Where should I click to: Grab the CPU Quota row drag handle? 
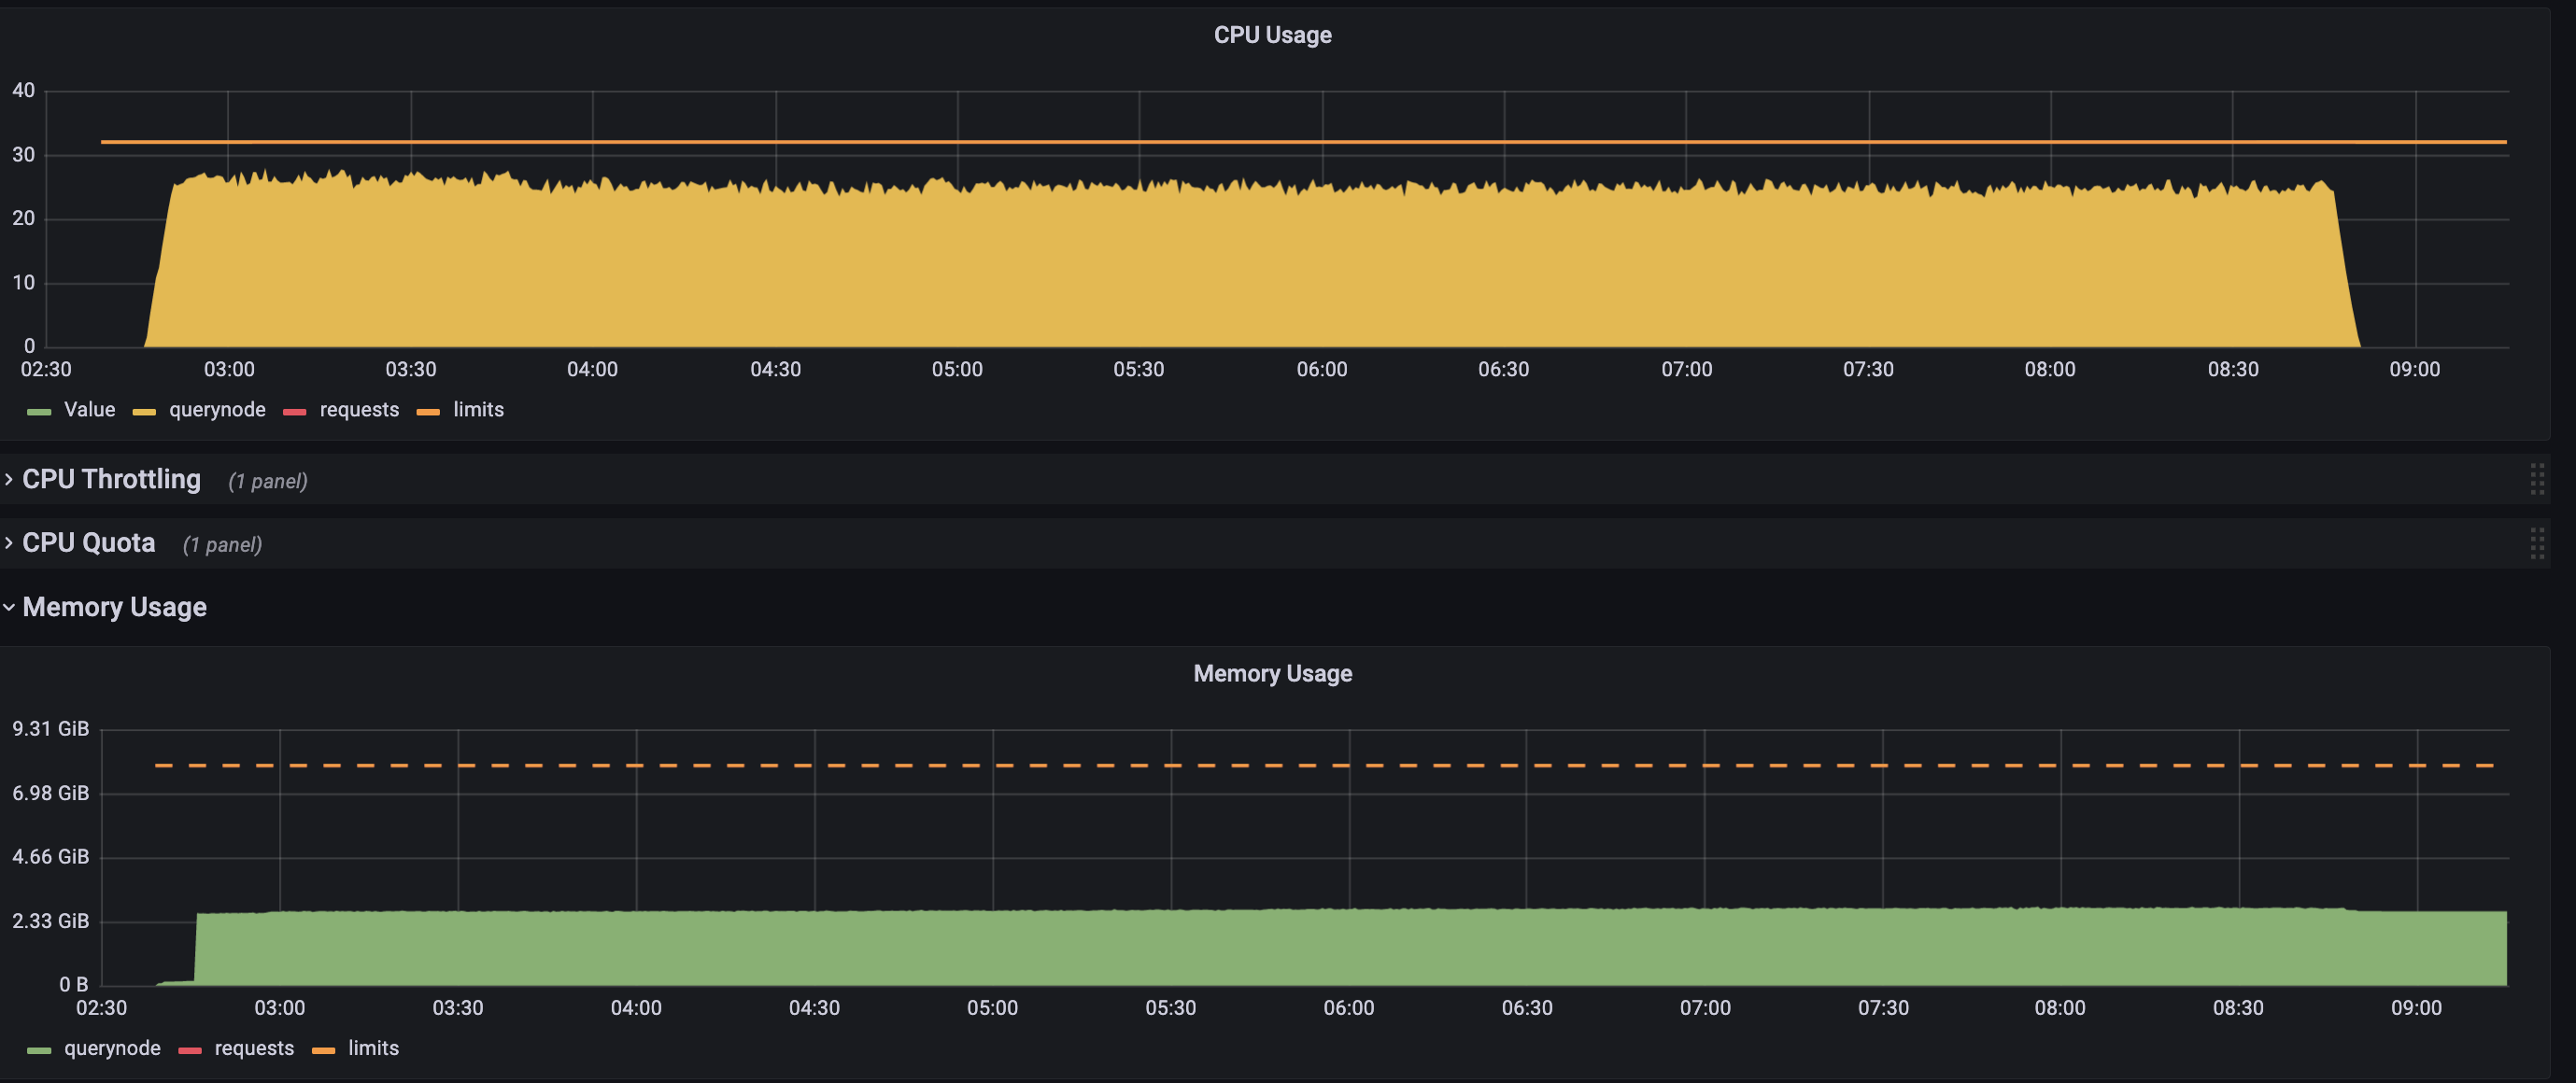pyautogui.click(x=2537, y=544)
